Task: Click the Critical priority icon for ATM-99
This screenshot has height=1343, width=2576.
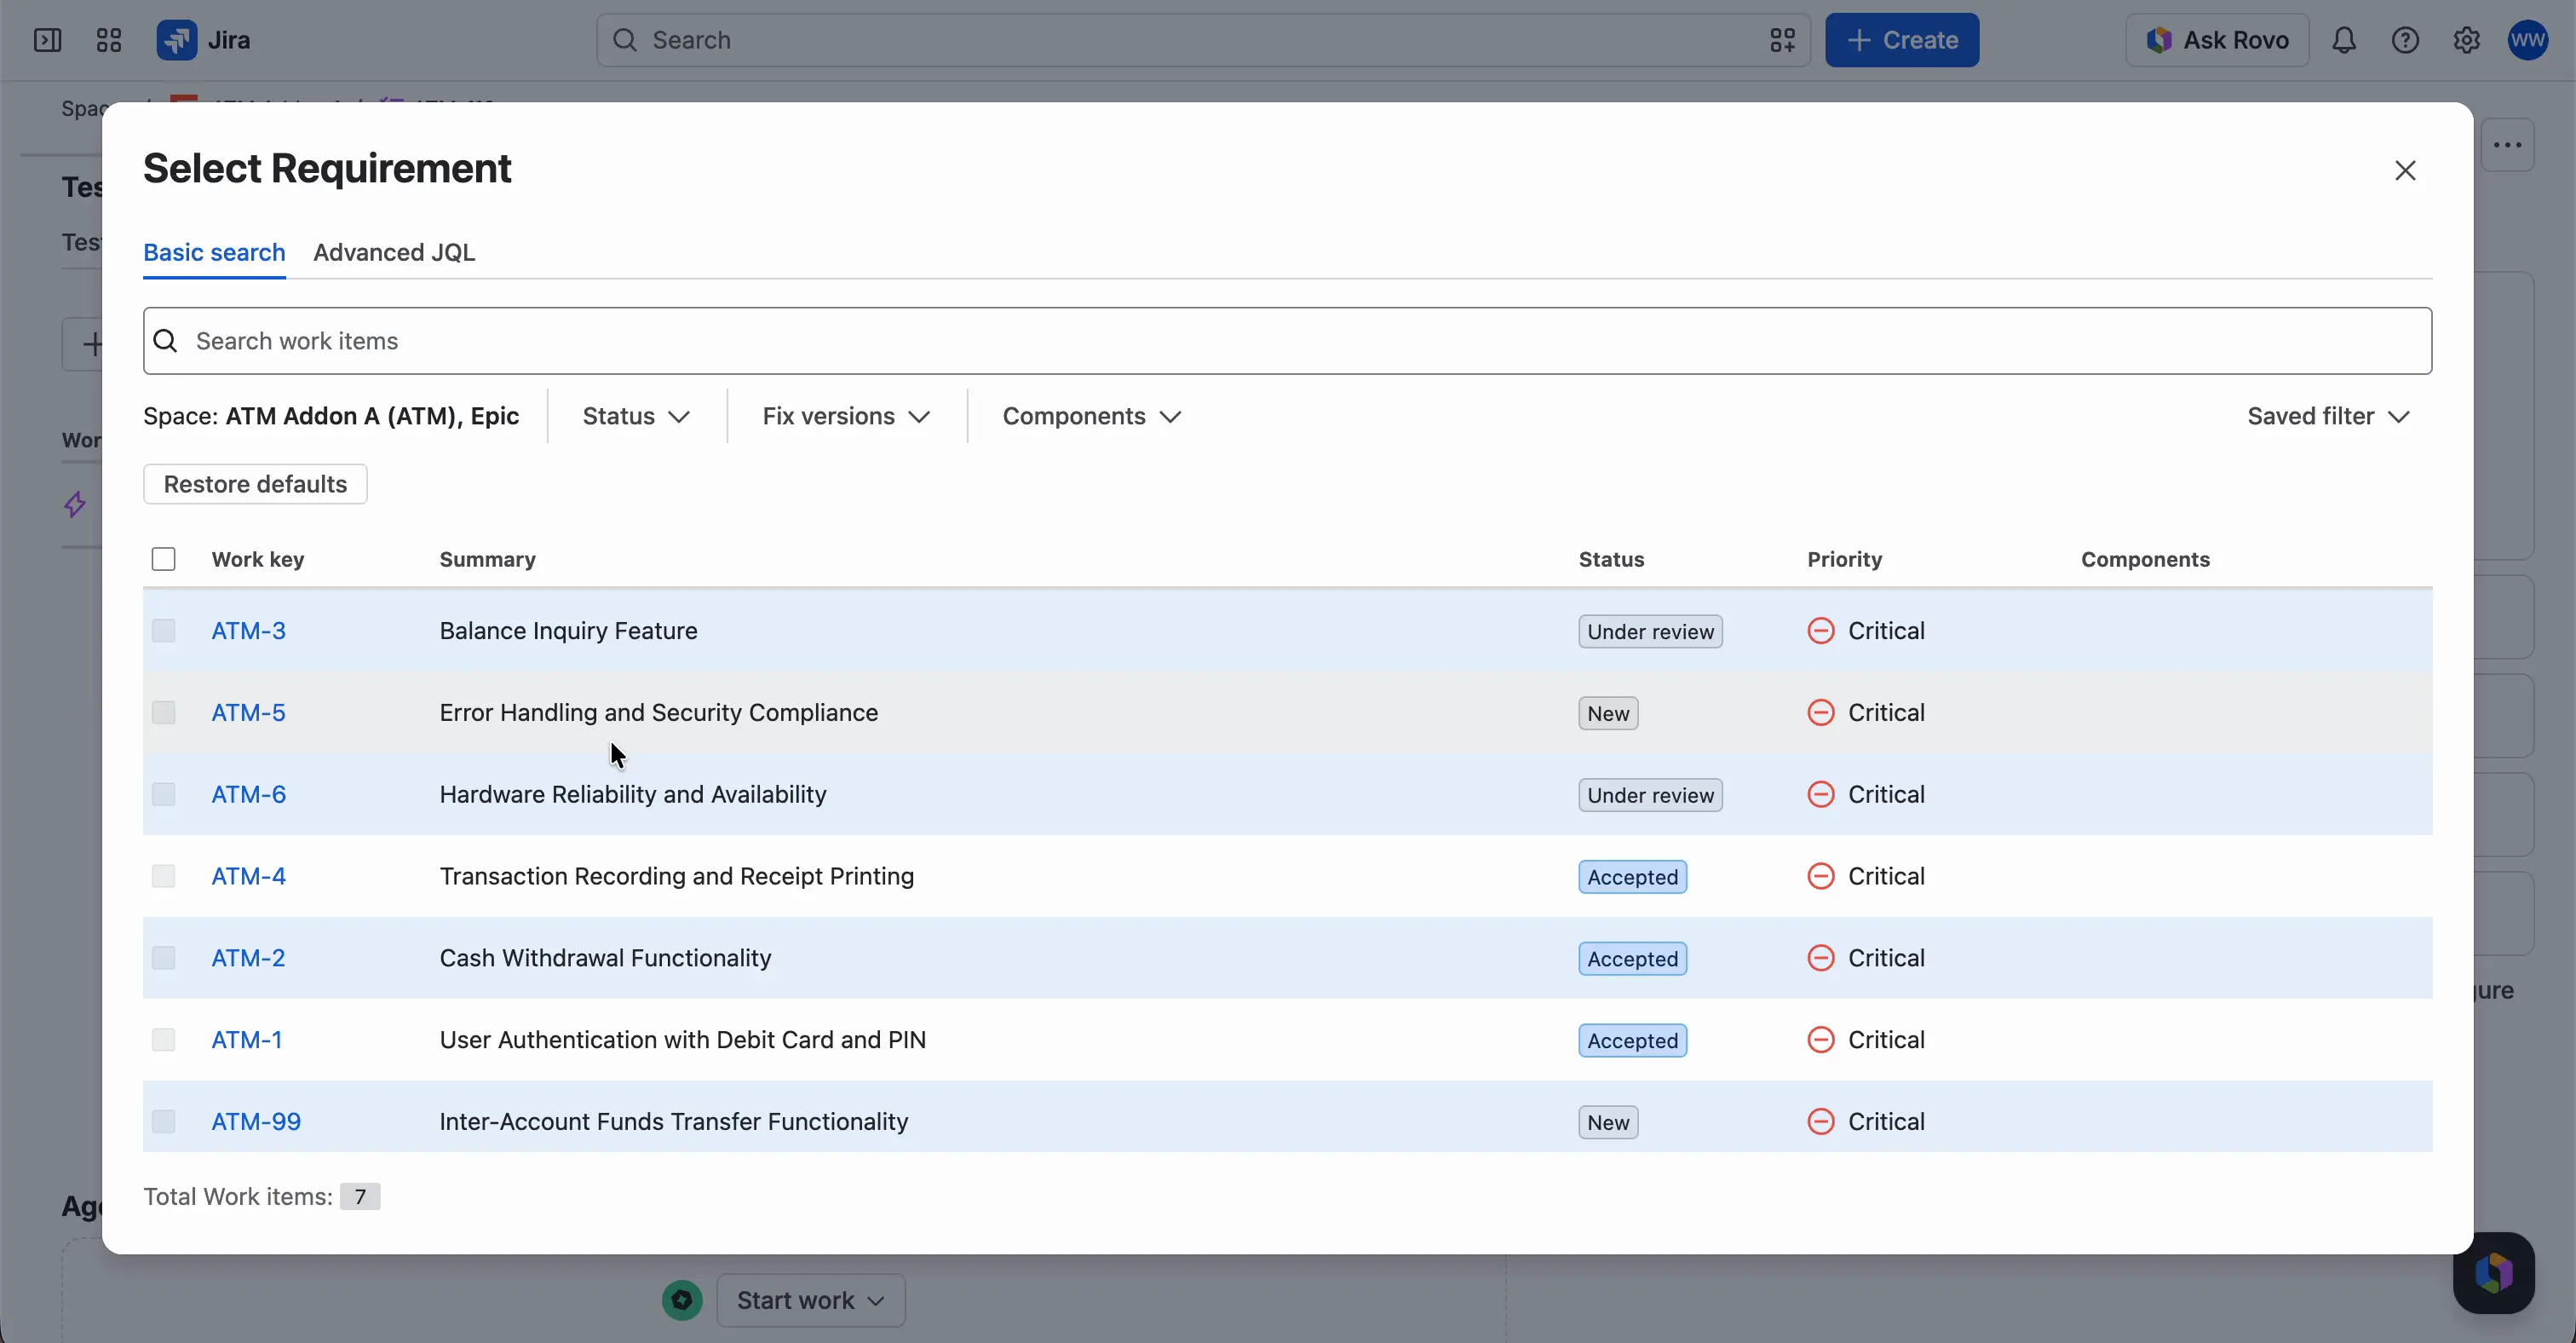Action: (x=1821, y=1121)
